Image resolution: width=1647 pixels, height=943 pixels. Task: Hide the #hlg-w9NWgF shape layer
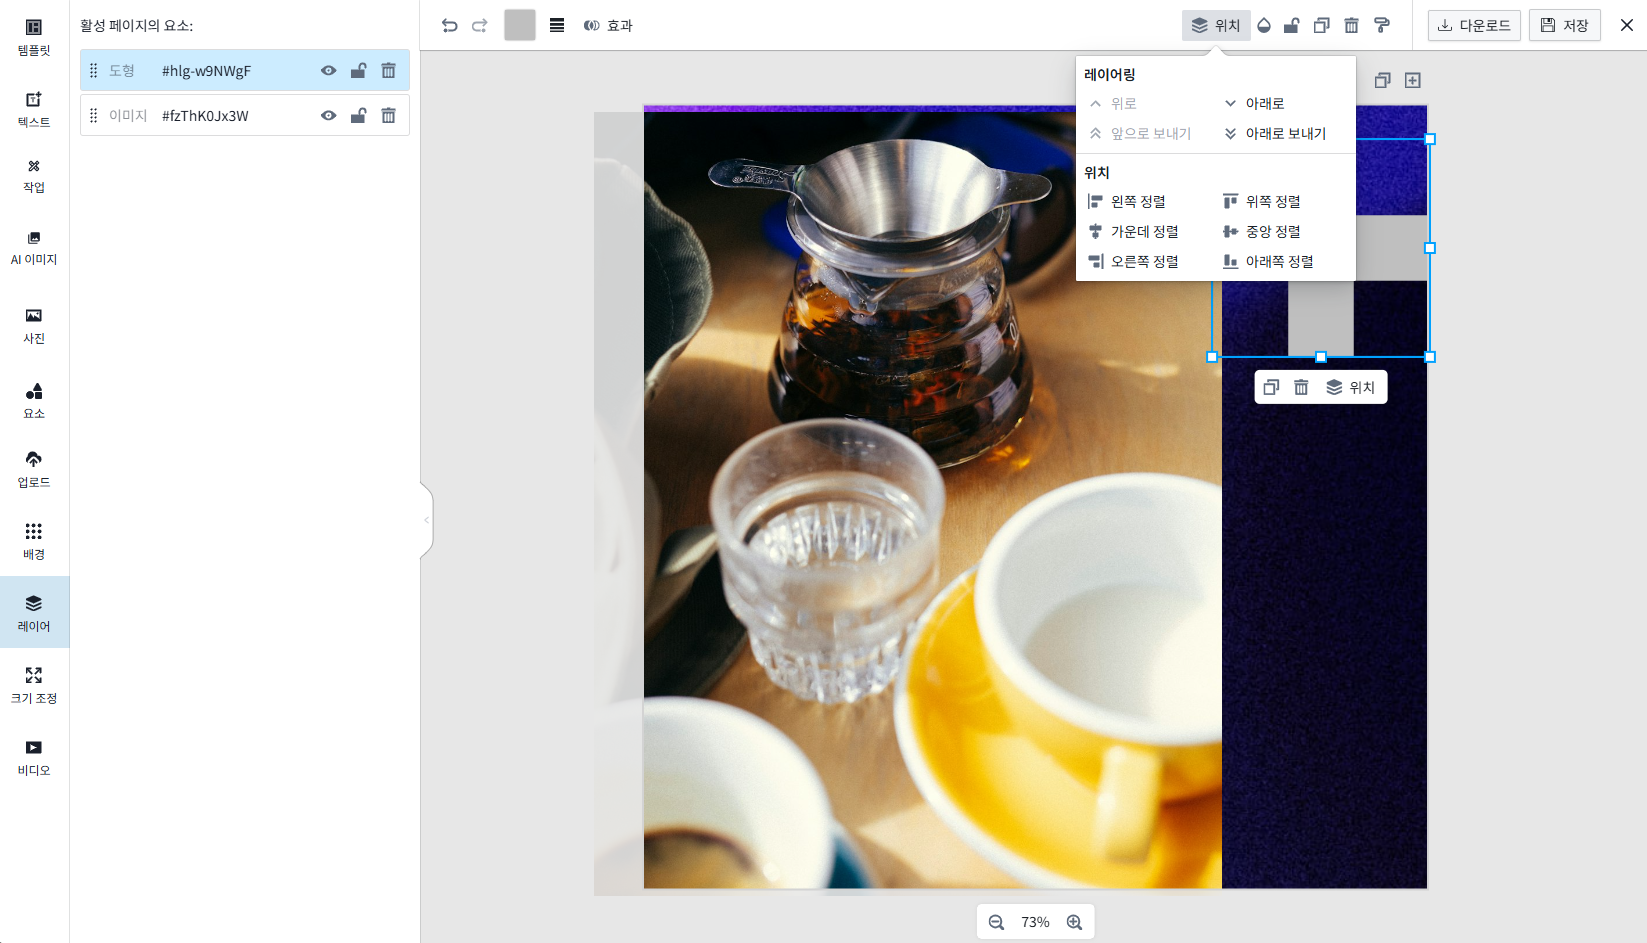328,71
